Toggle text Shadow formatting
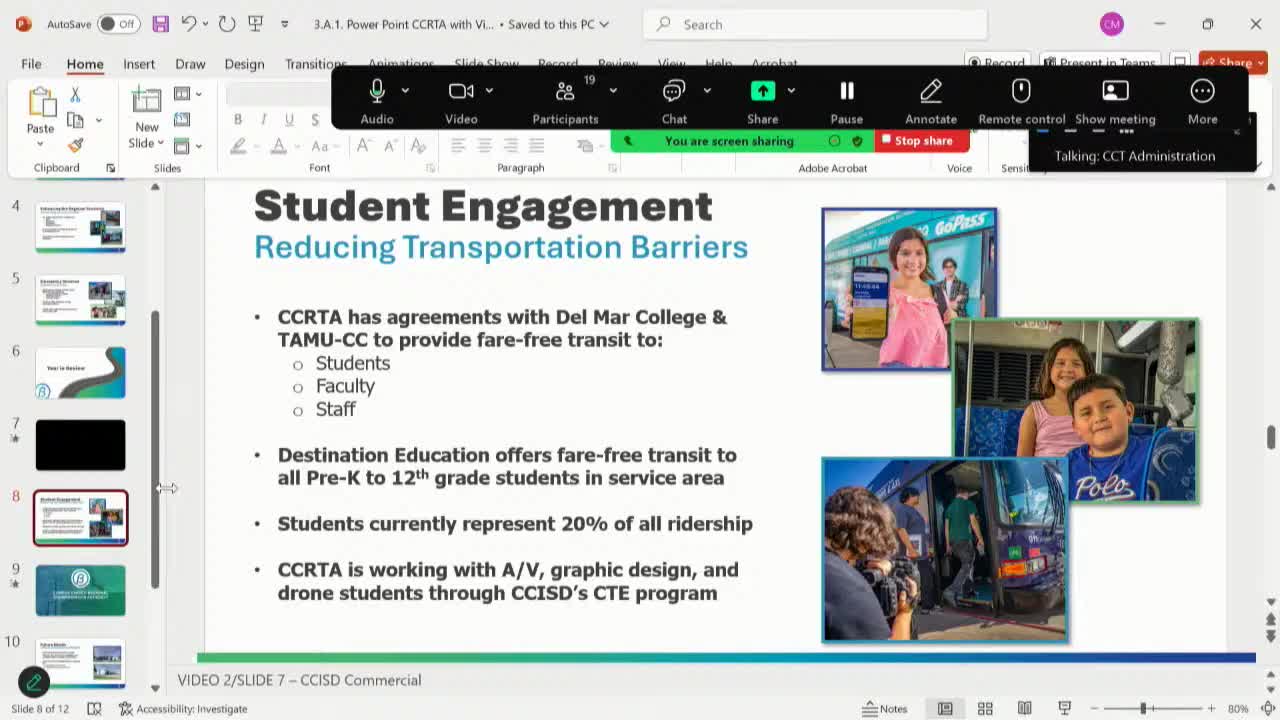This screenshot has width=1280, height=720. tap(315, 119)
